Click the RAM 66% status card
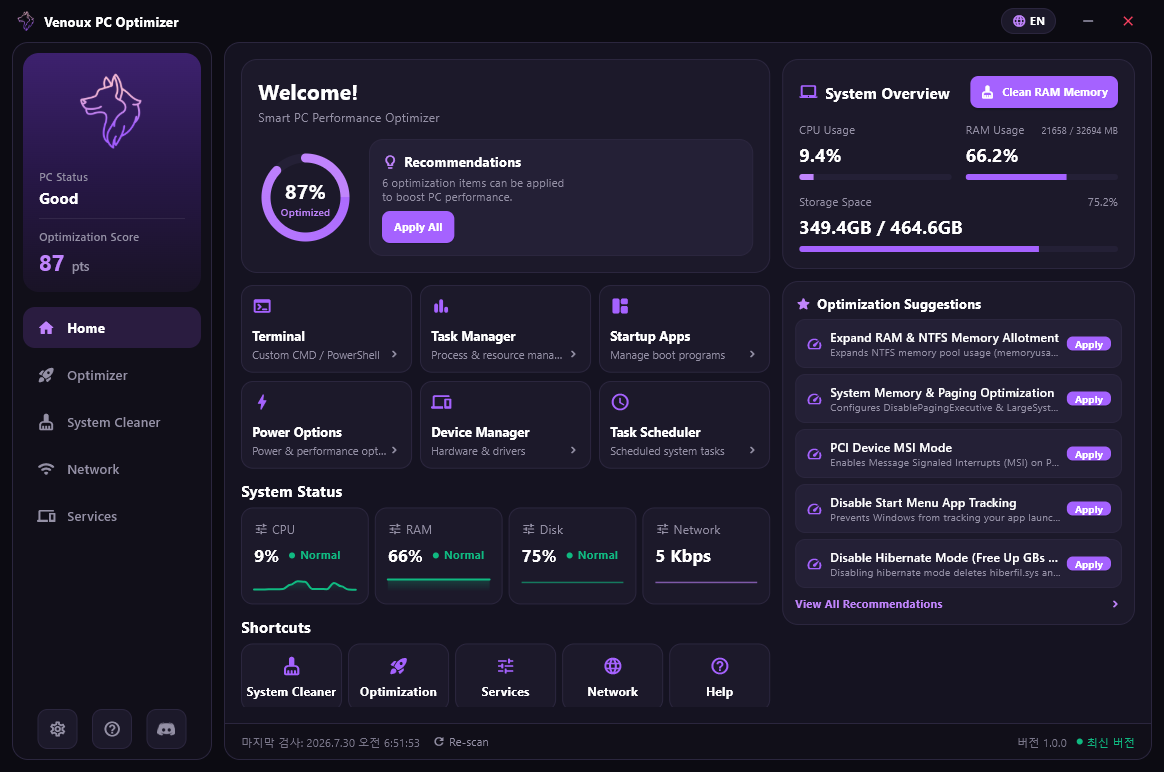 [x=439, y=555]
